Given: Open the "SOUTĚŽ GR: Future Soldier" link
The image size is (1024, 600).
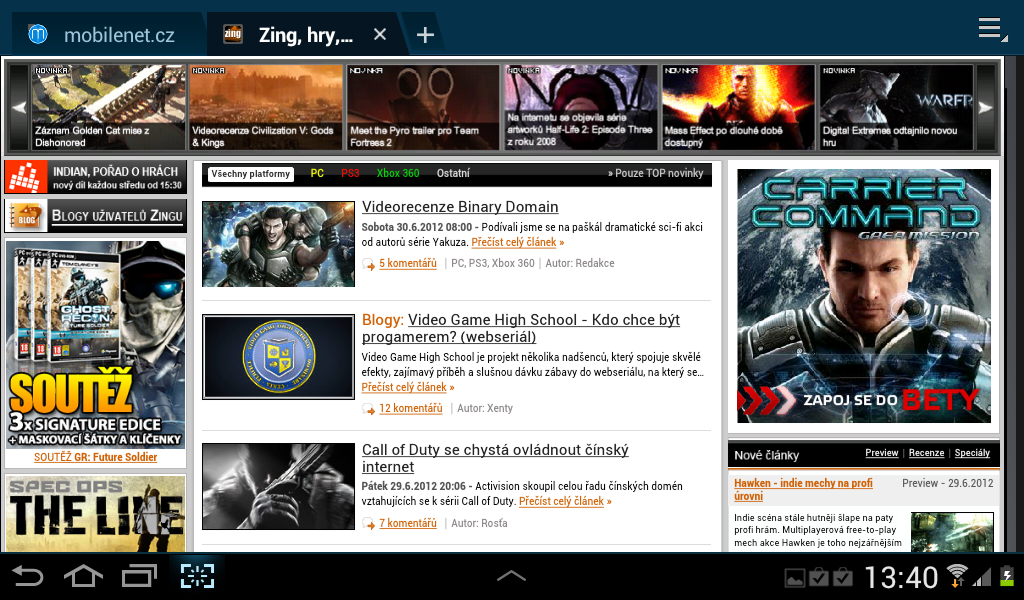Looking at the screenshot, I should (x=95, y=457).
